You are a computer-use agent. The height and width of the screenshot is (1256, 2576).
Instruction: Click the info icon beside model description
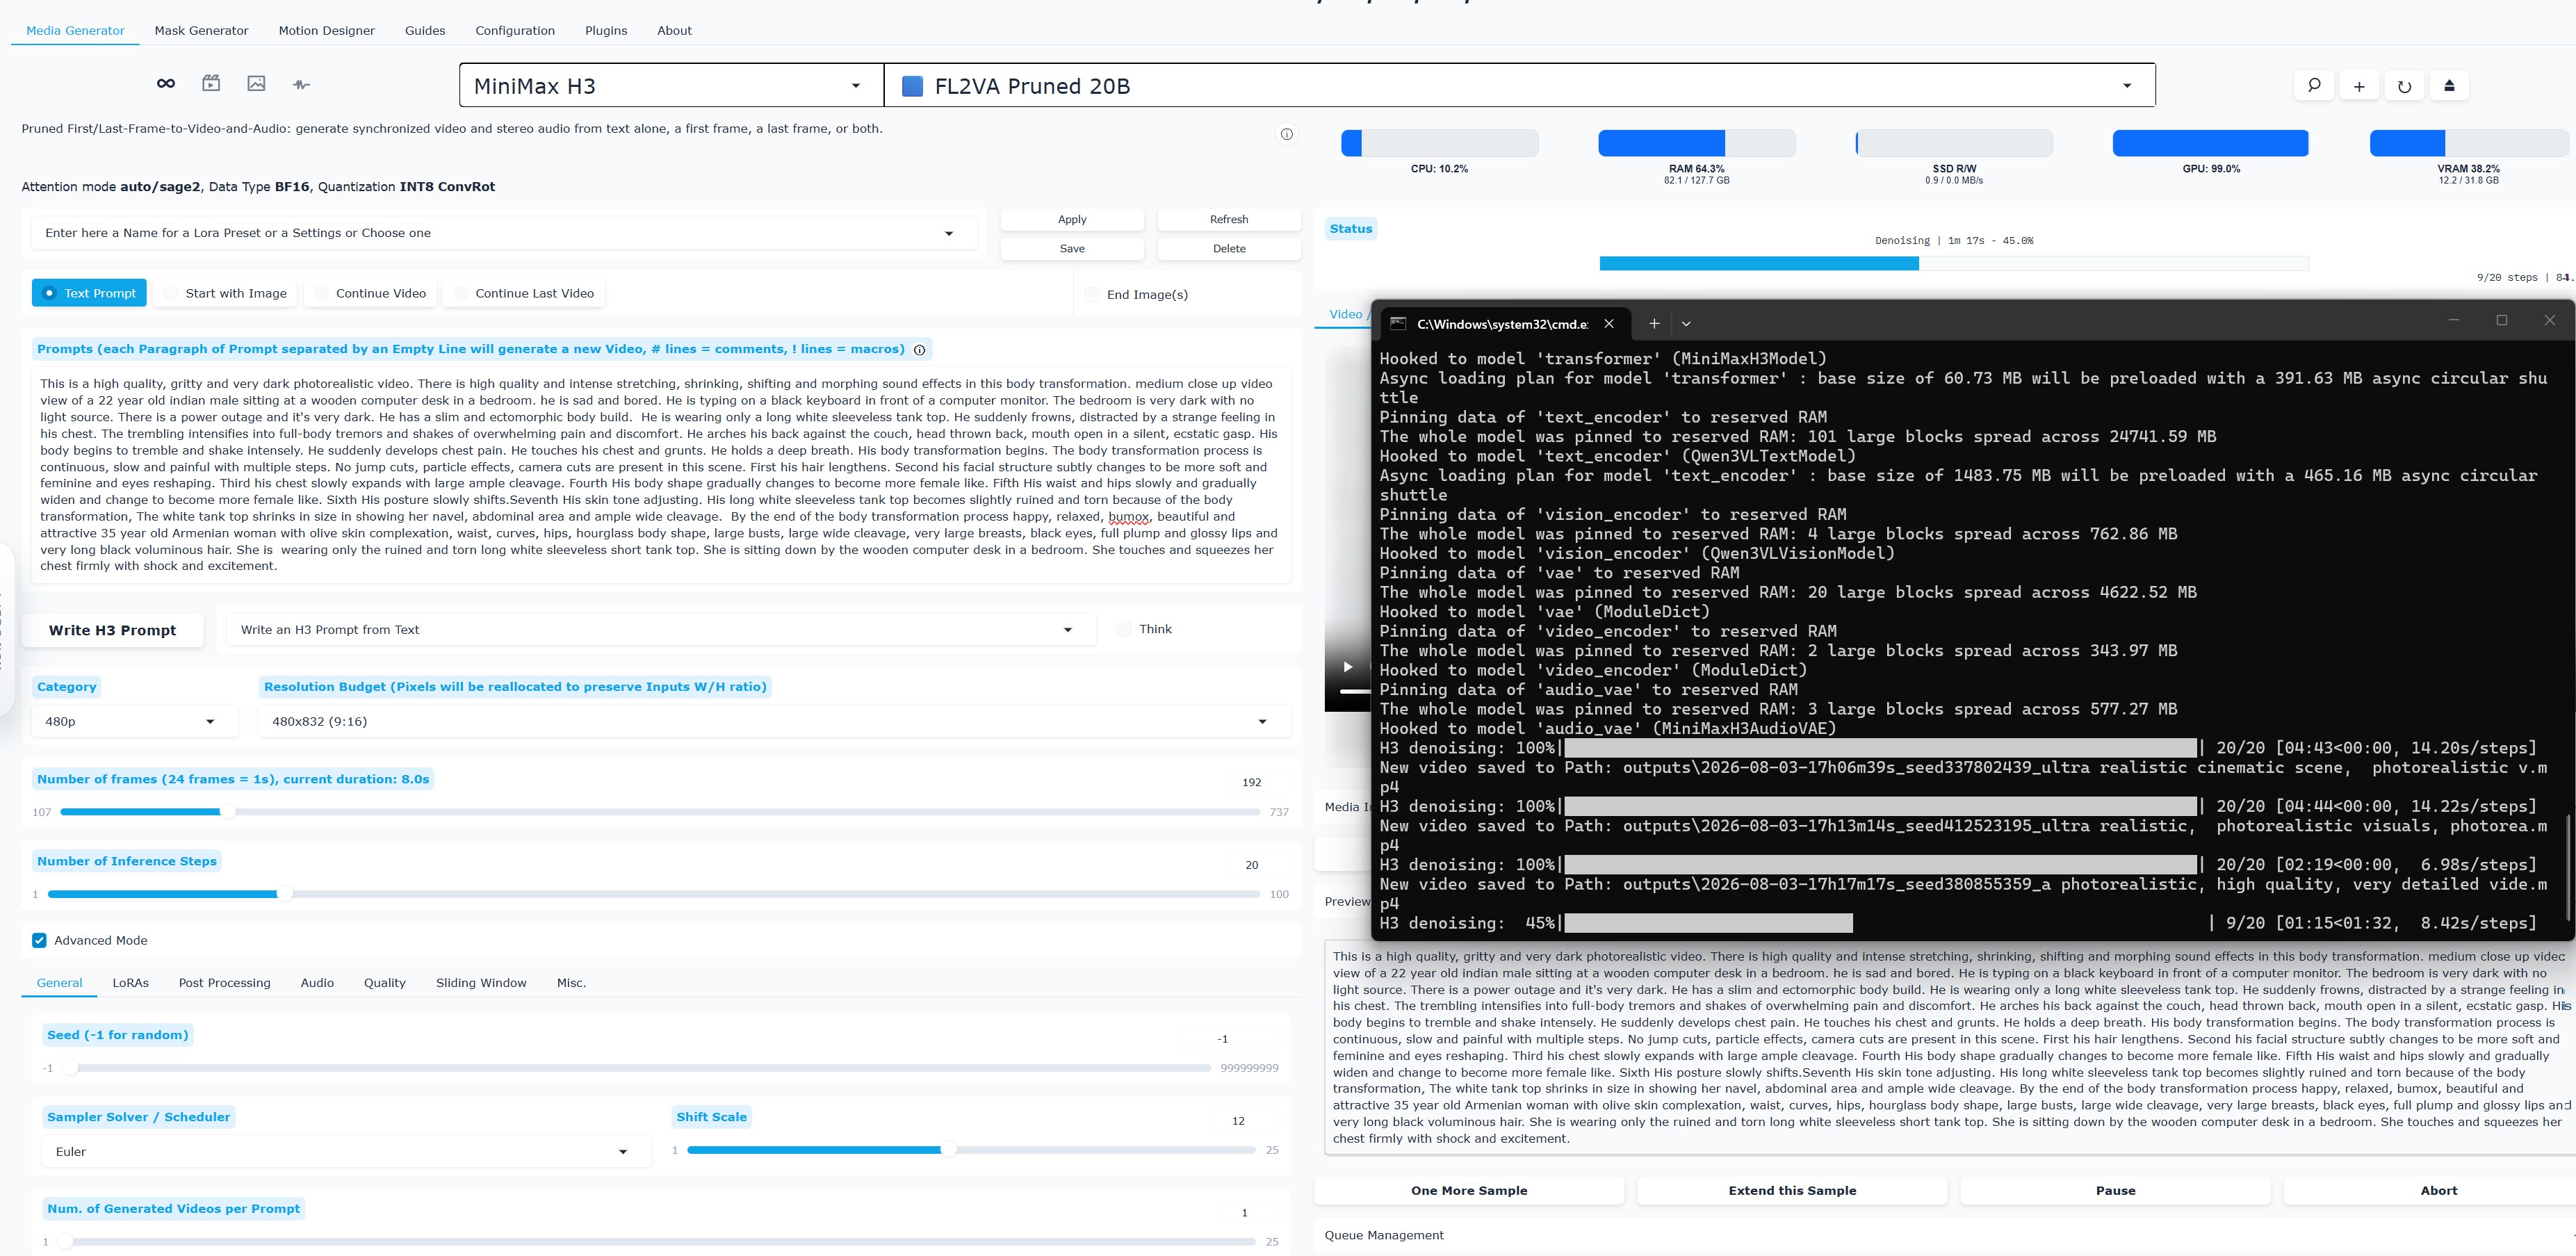click(x=1287, y=134)
